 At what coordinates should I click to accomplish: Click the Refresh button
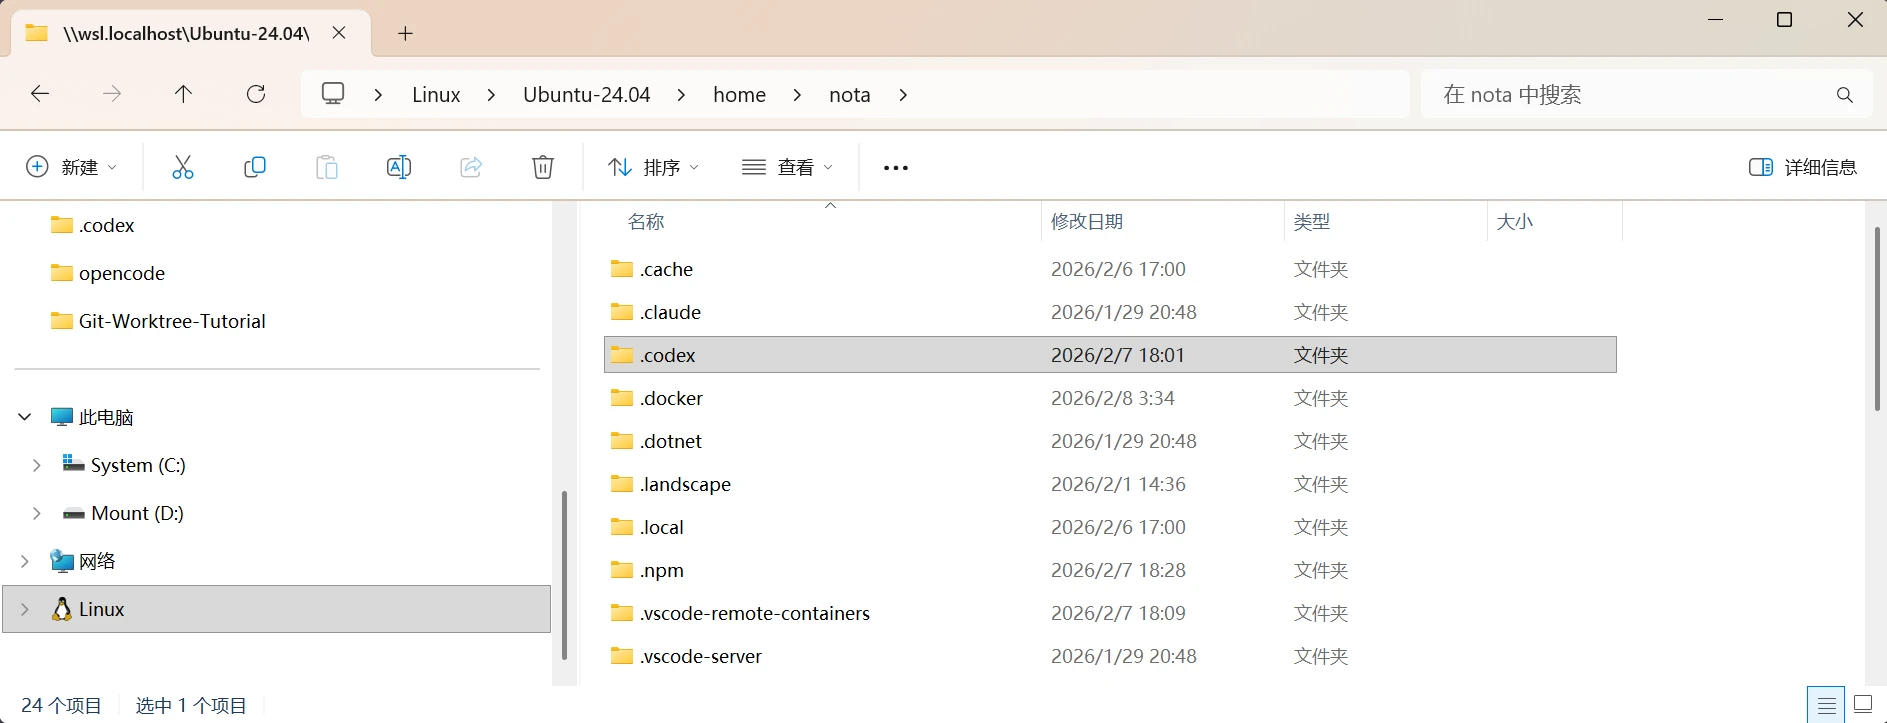[x=256, y=94]
